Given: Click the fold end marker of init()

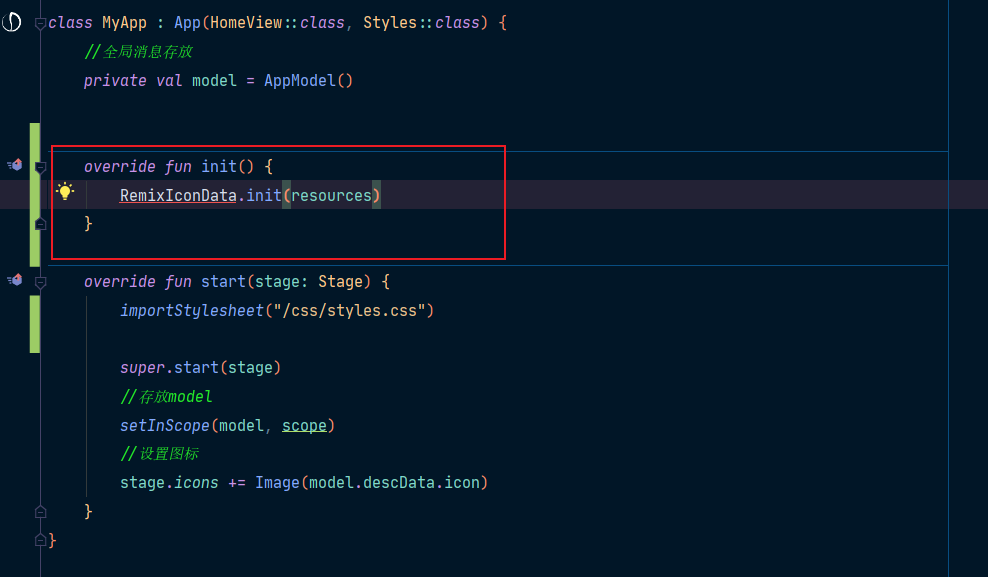Looking at the screenshot, I should [40, 223].
